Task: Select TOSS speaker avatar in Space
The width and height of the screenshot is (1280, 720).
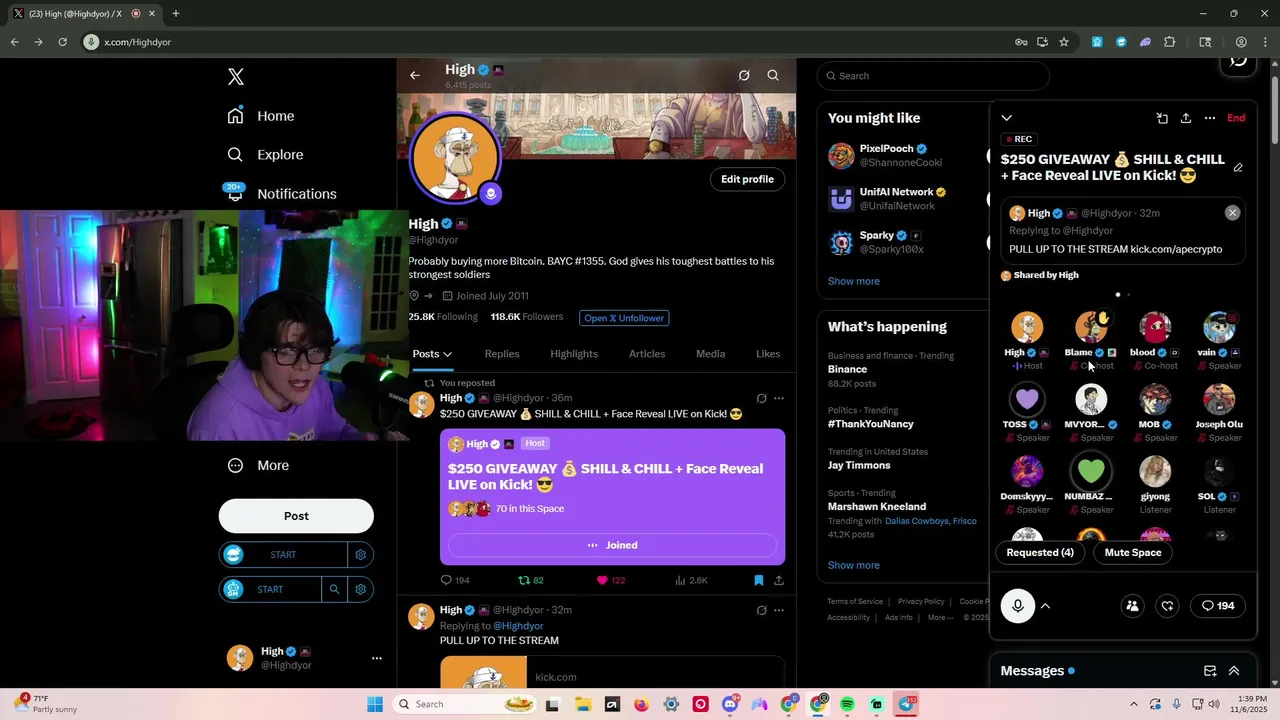Action: 1027,400
